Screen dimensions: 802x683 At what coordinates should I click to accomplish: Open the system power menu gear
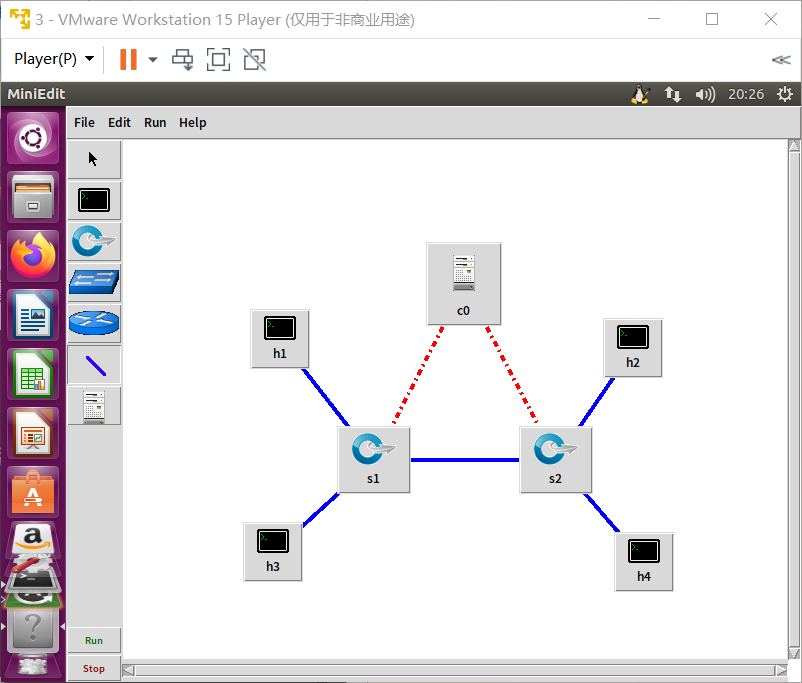785,94
